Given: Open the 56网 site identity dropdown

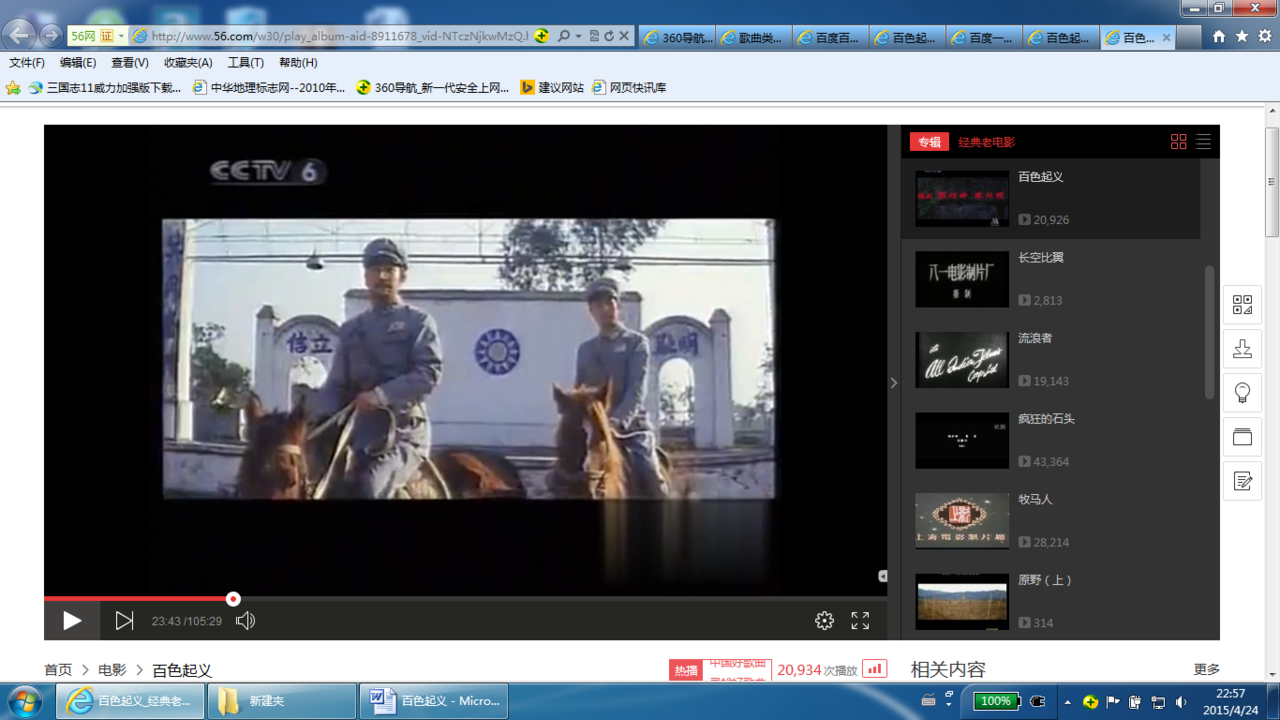Looking at the screenshot, I should 98,36.
